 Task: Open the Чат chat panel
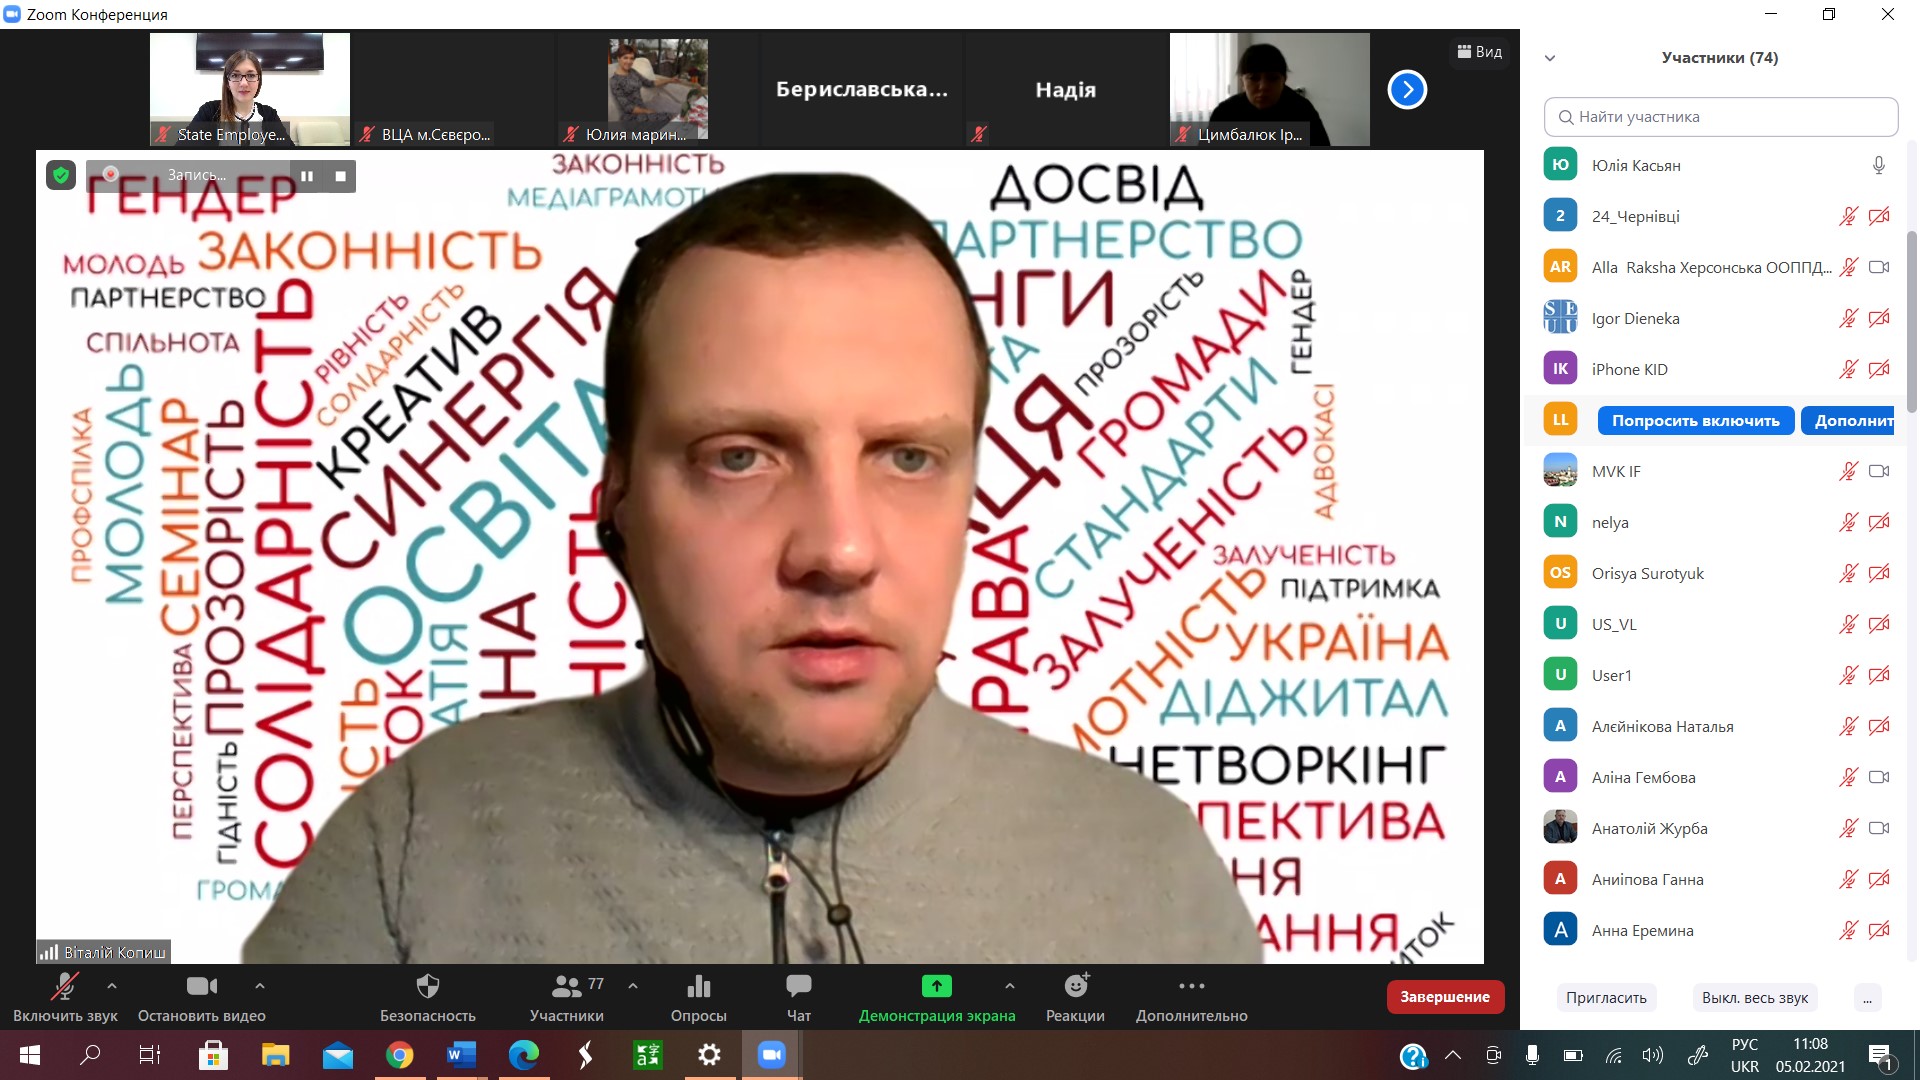pyautogui.click(x=798, y=997)
